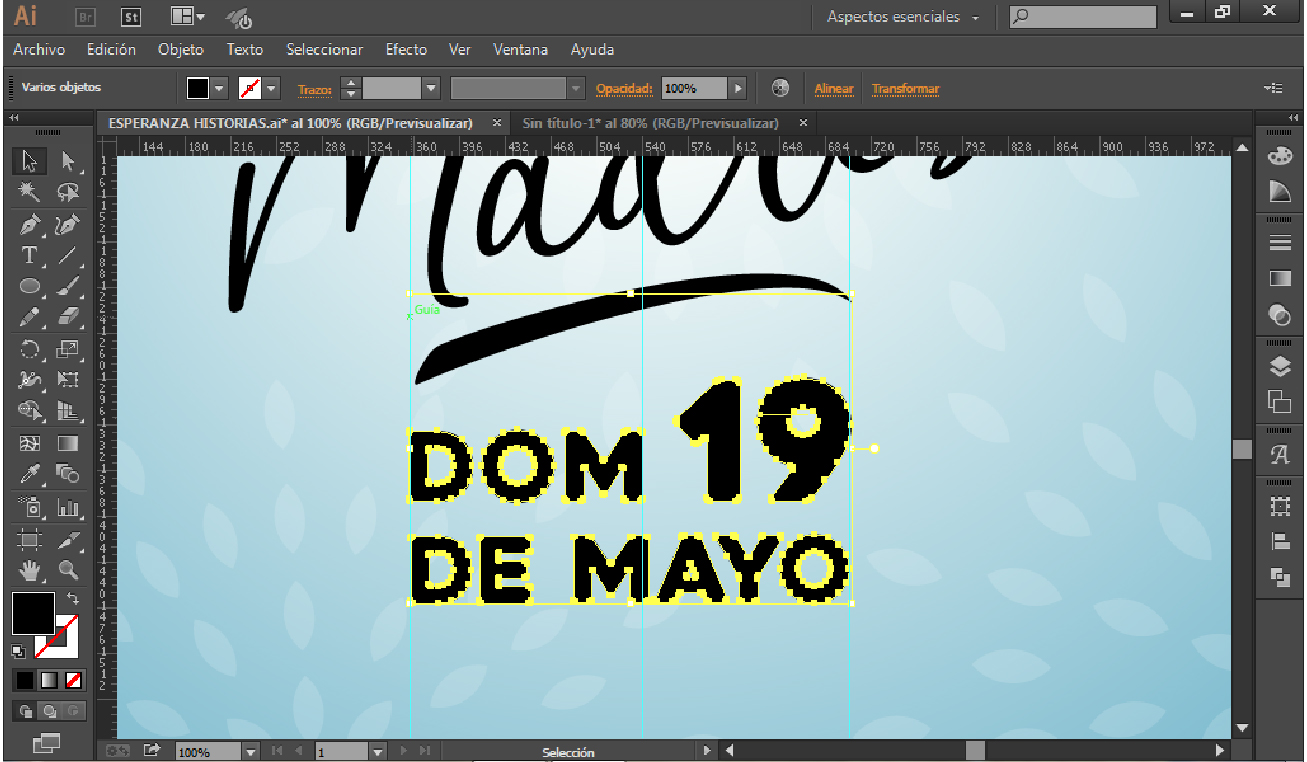Viewport: 1307px width, 762px height.
Task: Select the Paintbrush tool
Action: click(x=68, y=286)
